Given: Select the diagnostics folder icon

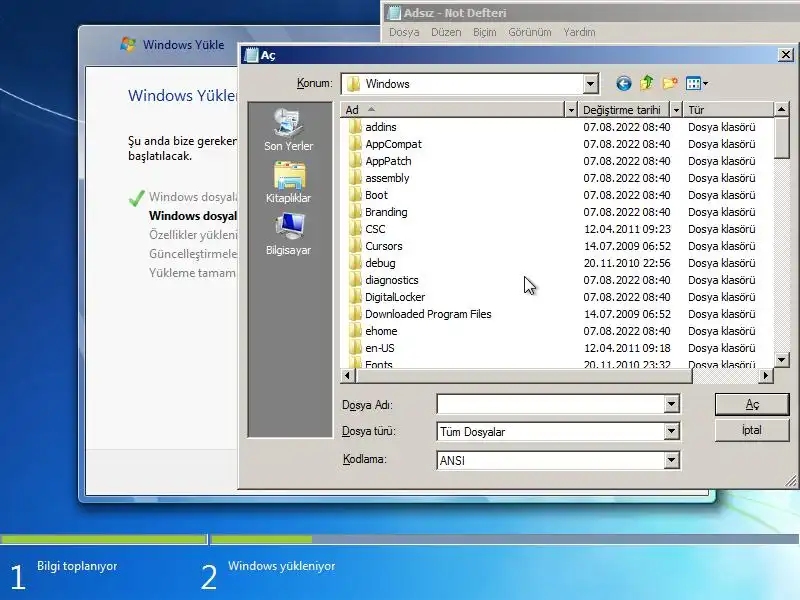Looking at the screenshot, I should click(x=355, y=280).
